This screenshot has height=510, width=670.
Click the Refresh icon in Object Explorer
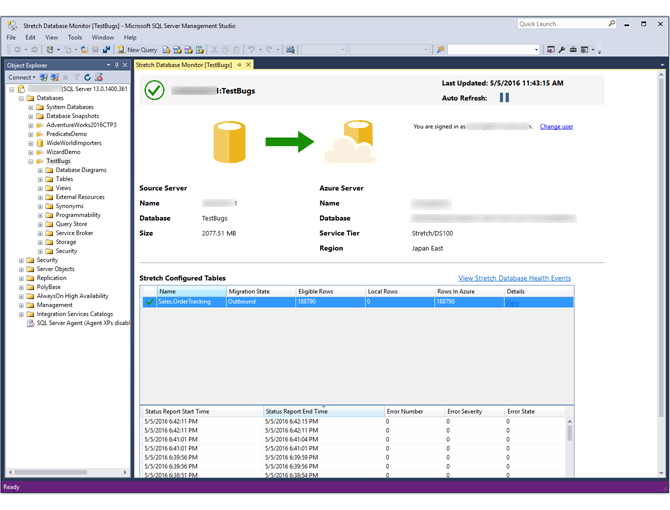(87, 77)
